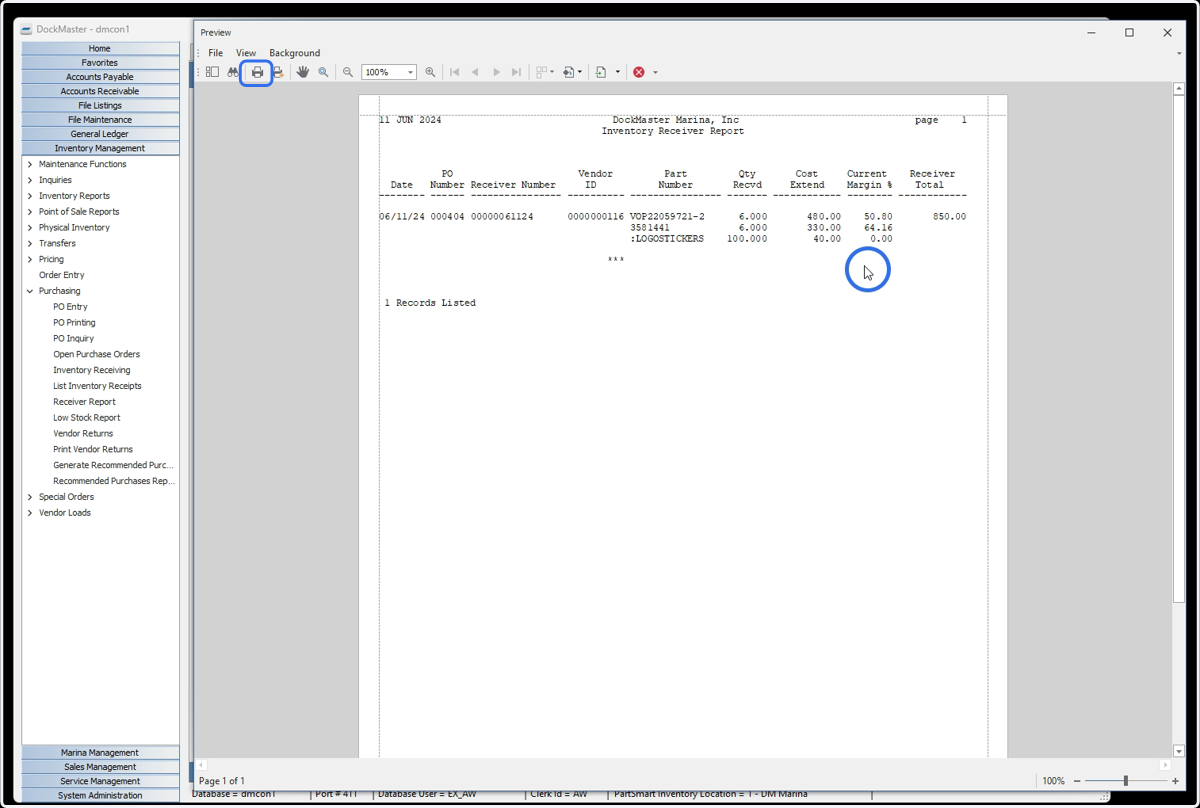Click the Zoom Out toolbar icon
The image size is (1200, 808).
coord(348,72)
